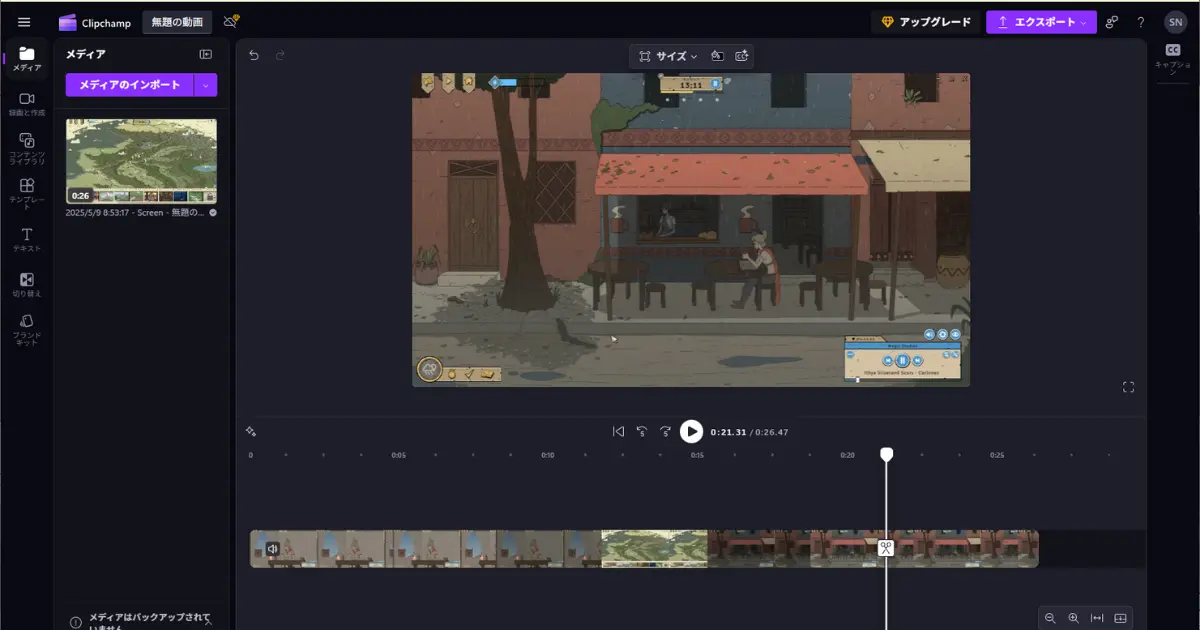Click the 0:25 mark on timeline ruler

997,455
